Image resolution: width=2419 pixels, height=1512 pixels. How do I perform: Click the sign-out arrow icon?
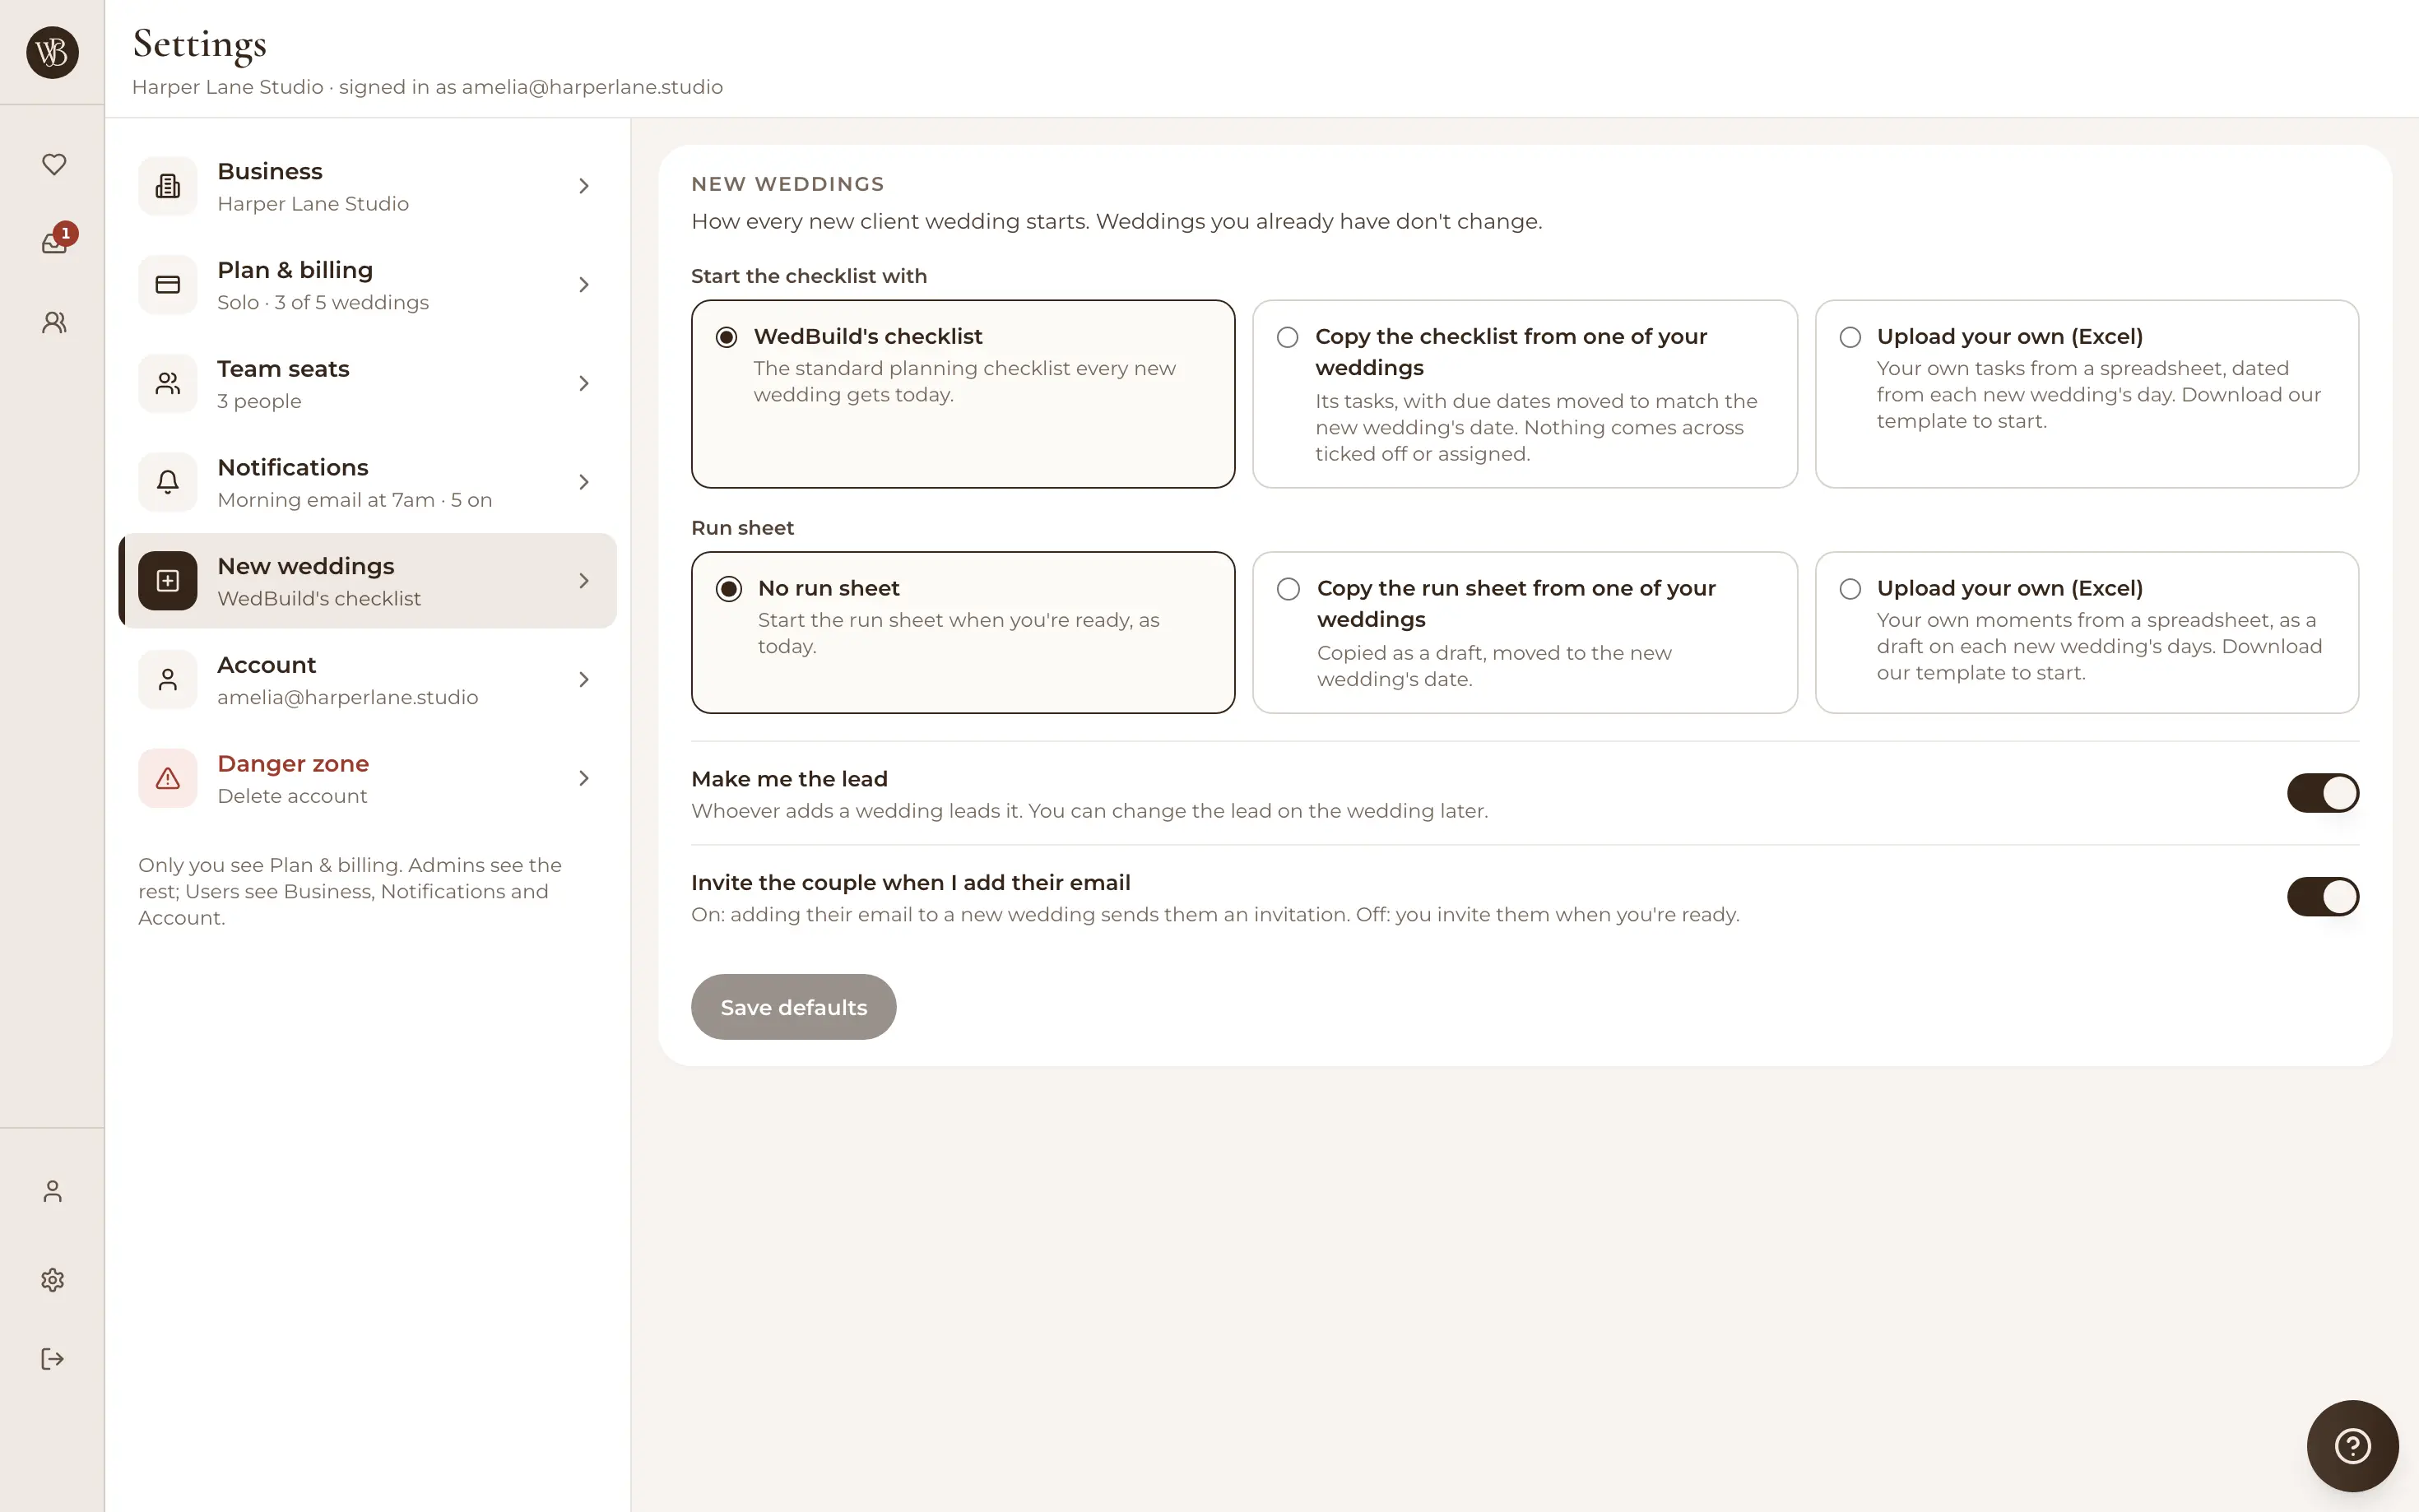point(53,1358)
